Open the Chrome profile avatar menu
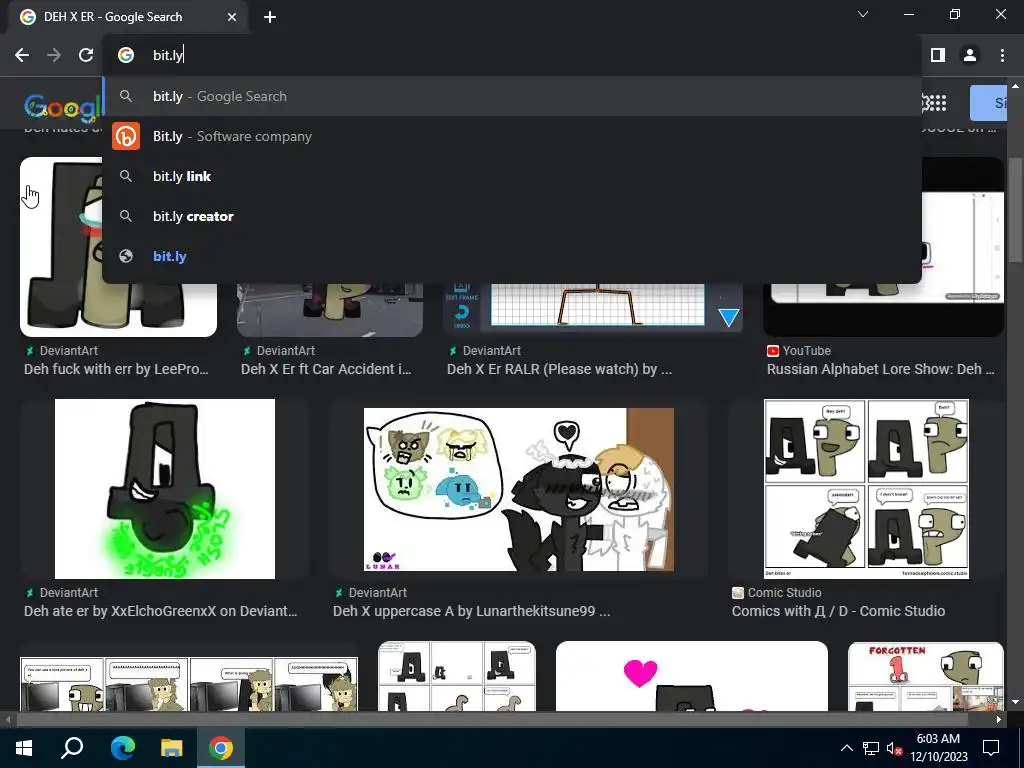Screen dimensions: 1024x768 (970, 55)
